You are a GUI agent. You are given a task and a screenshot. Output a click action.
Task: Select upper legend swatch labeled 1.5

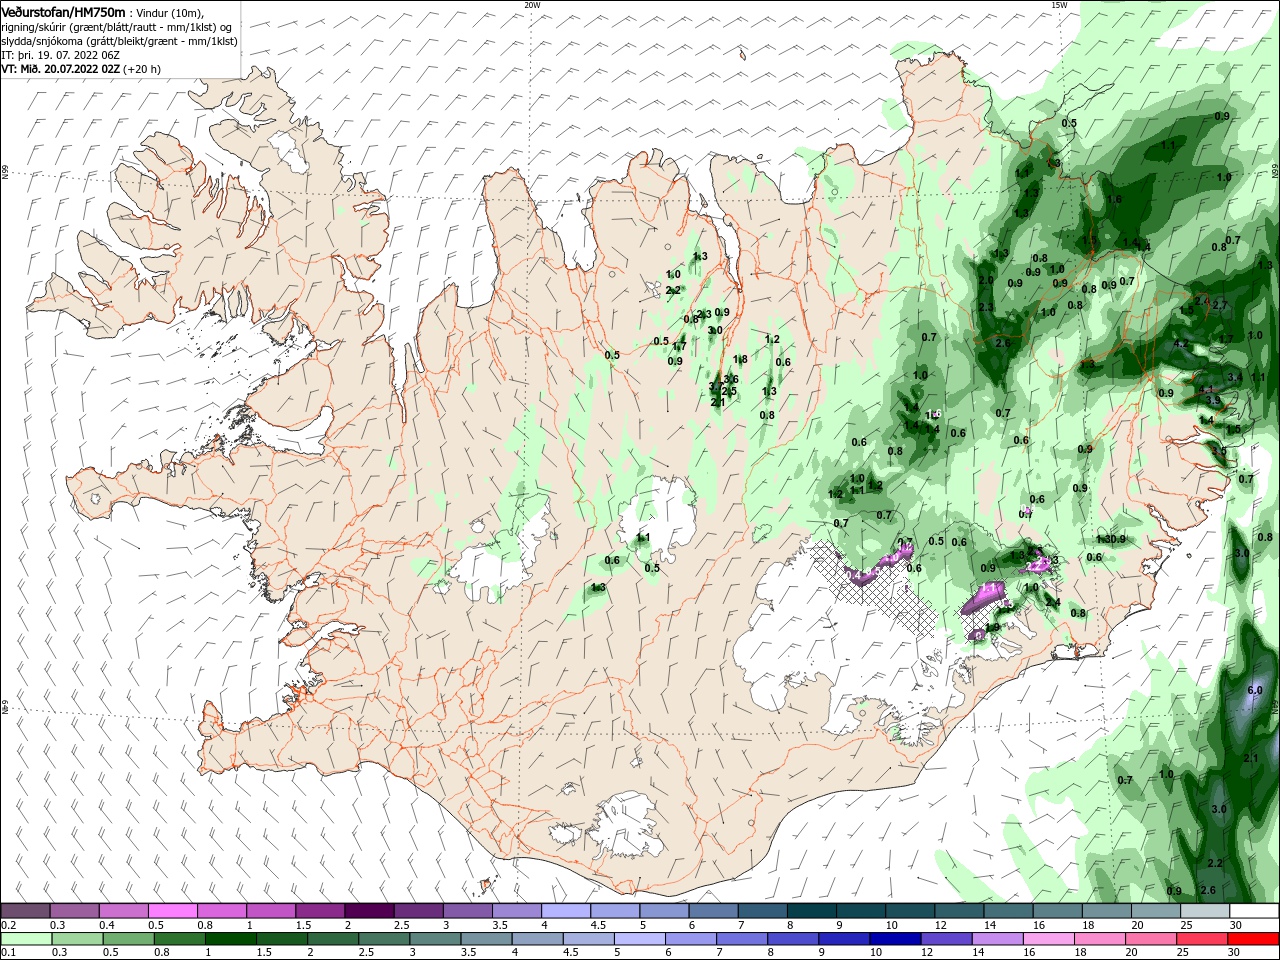[320, 911]
